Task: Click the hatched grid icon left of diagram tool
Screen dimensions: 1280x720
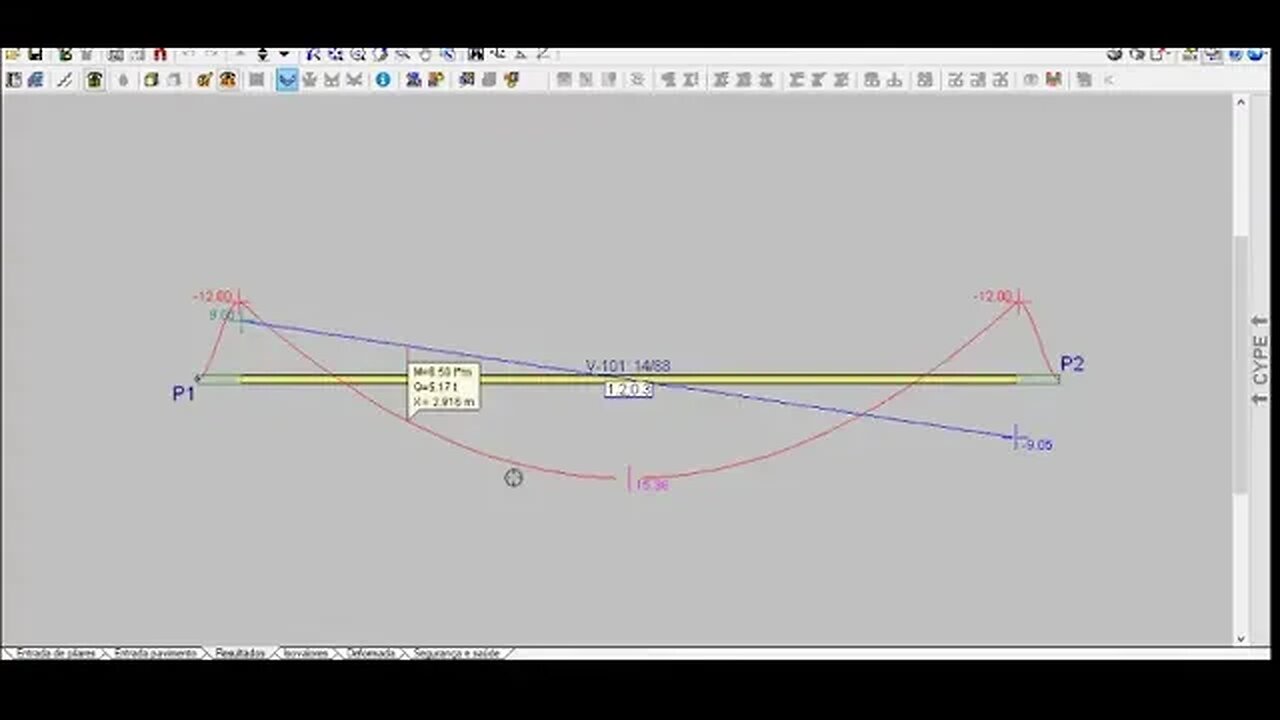Action: click(256, 80)
